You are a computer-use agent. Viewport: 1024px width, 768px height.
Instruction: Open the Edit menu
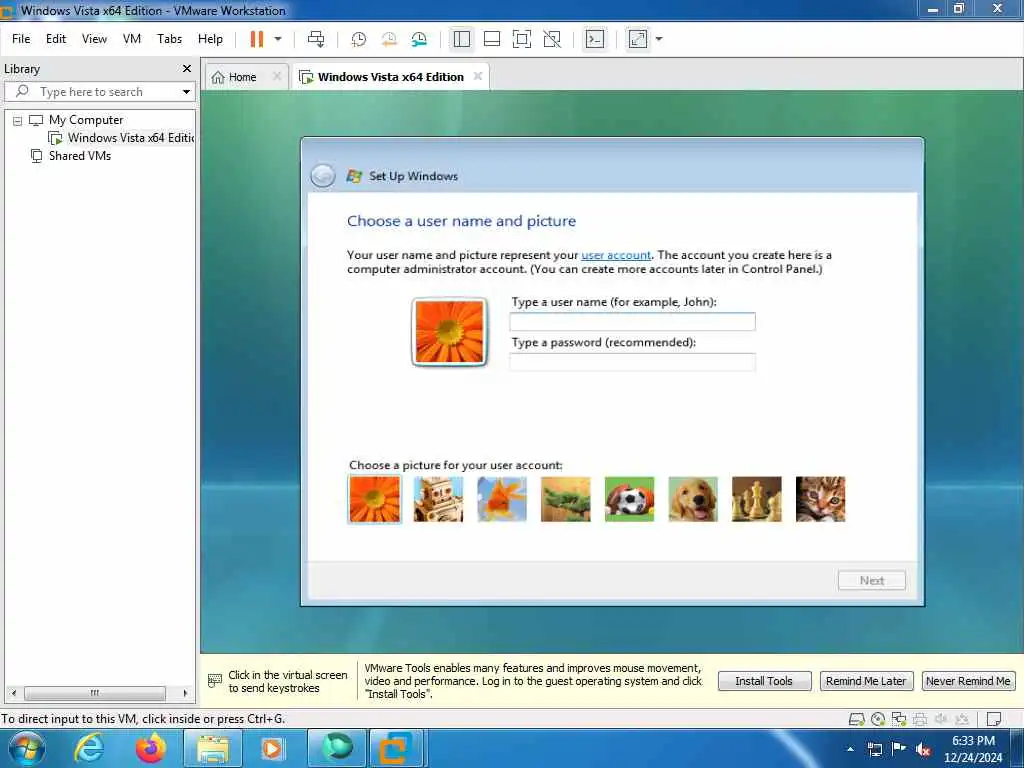[56, 39]
